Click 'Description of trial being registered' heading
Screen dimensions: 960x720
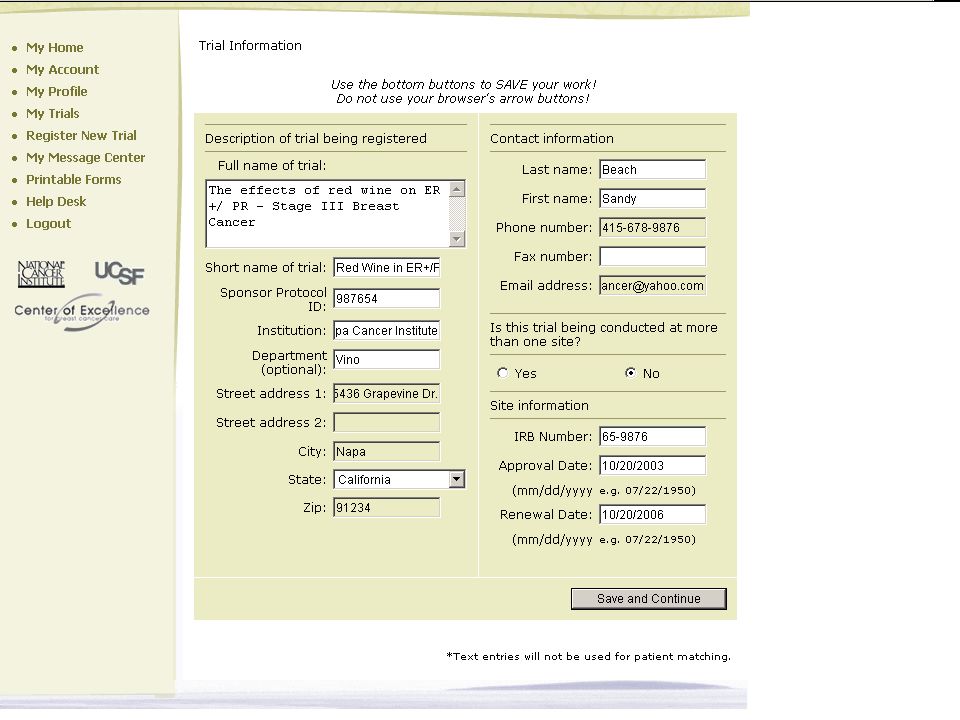(x=316, y=139)
